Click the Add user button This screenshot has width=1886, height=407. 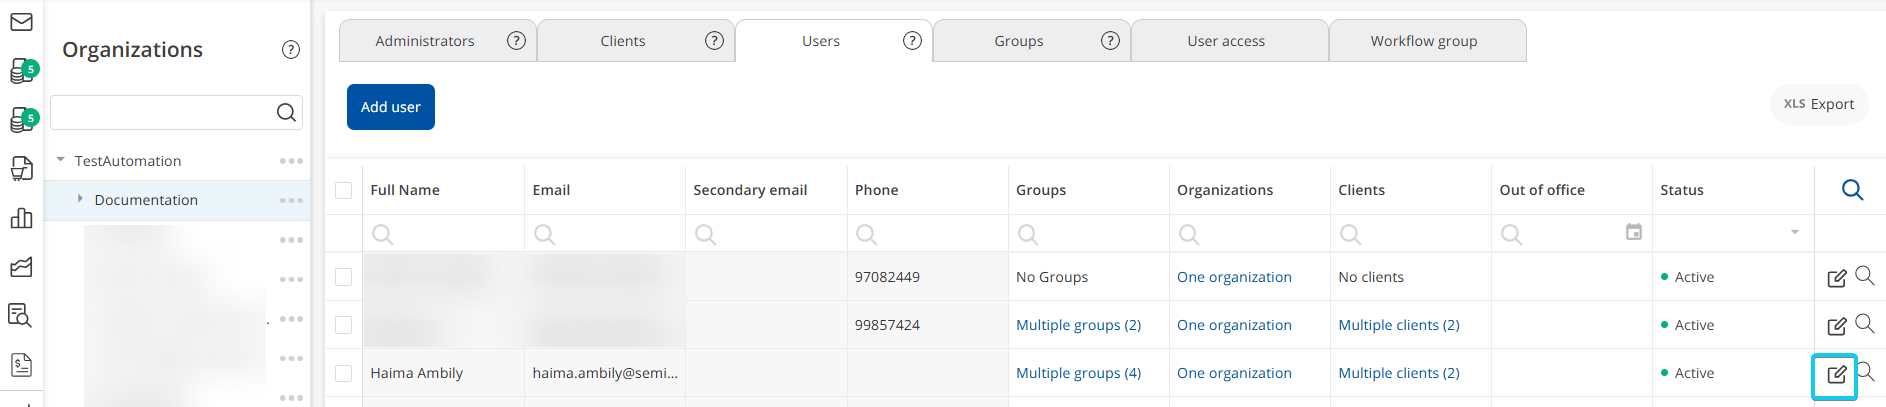391,107
